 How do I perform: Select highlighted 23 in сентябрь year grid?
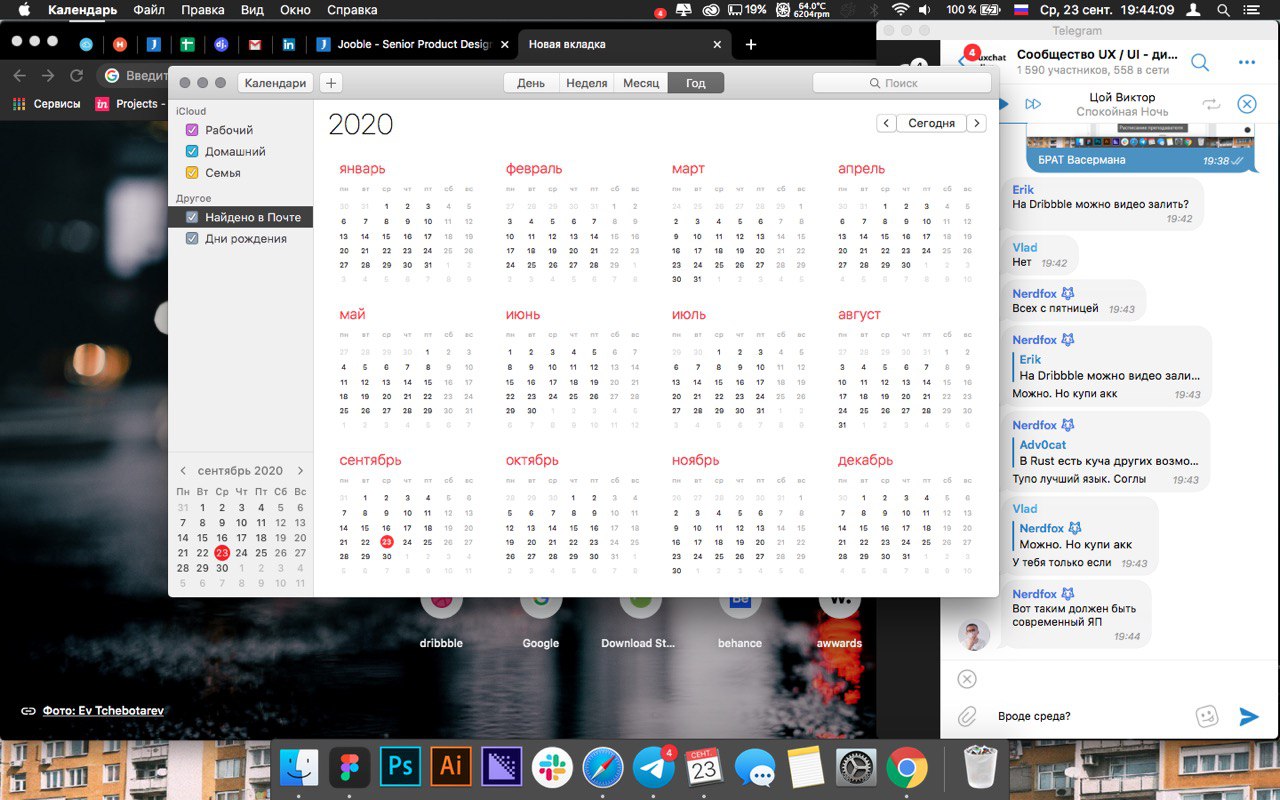(386, 542)
